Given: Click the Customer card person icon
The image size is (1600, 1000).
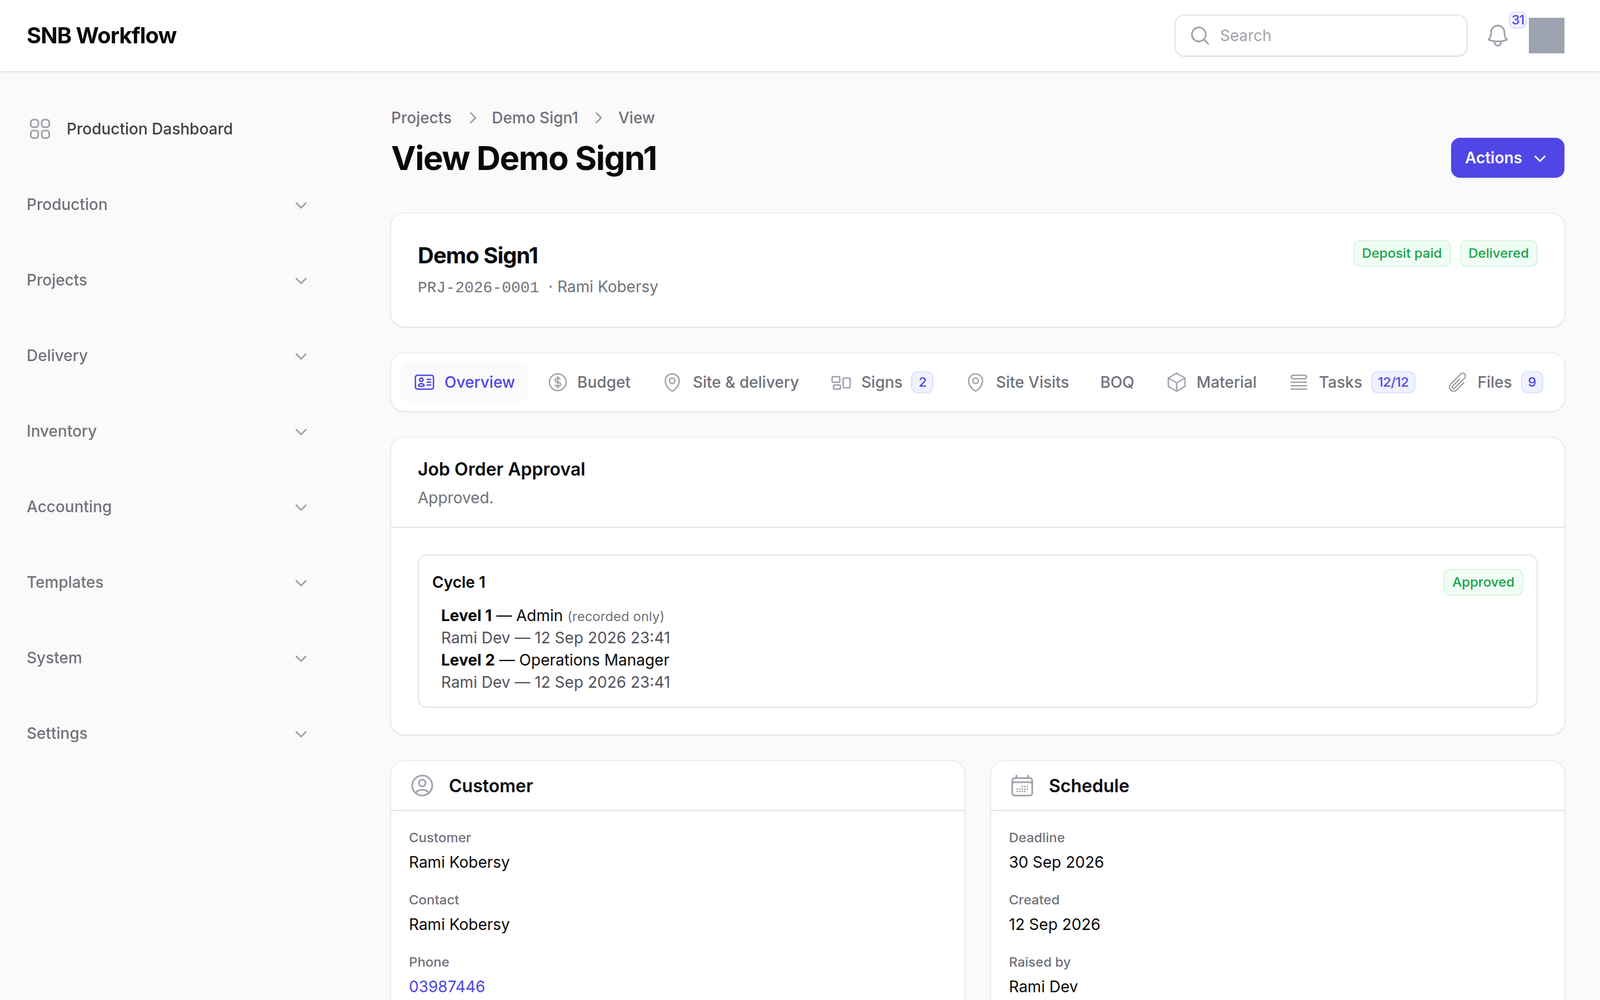Looking at the screenshot, I should click(x=422, y=786).
